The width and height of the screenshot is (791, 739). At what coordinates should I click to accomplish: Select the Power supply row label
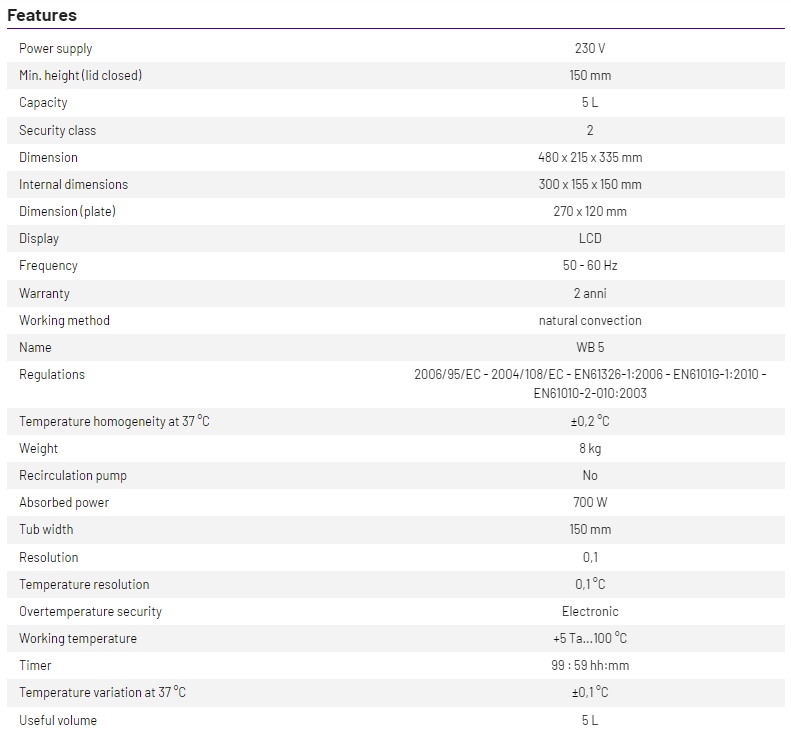[56, 49]
